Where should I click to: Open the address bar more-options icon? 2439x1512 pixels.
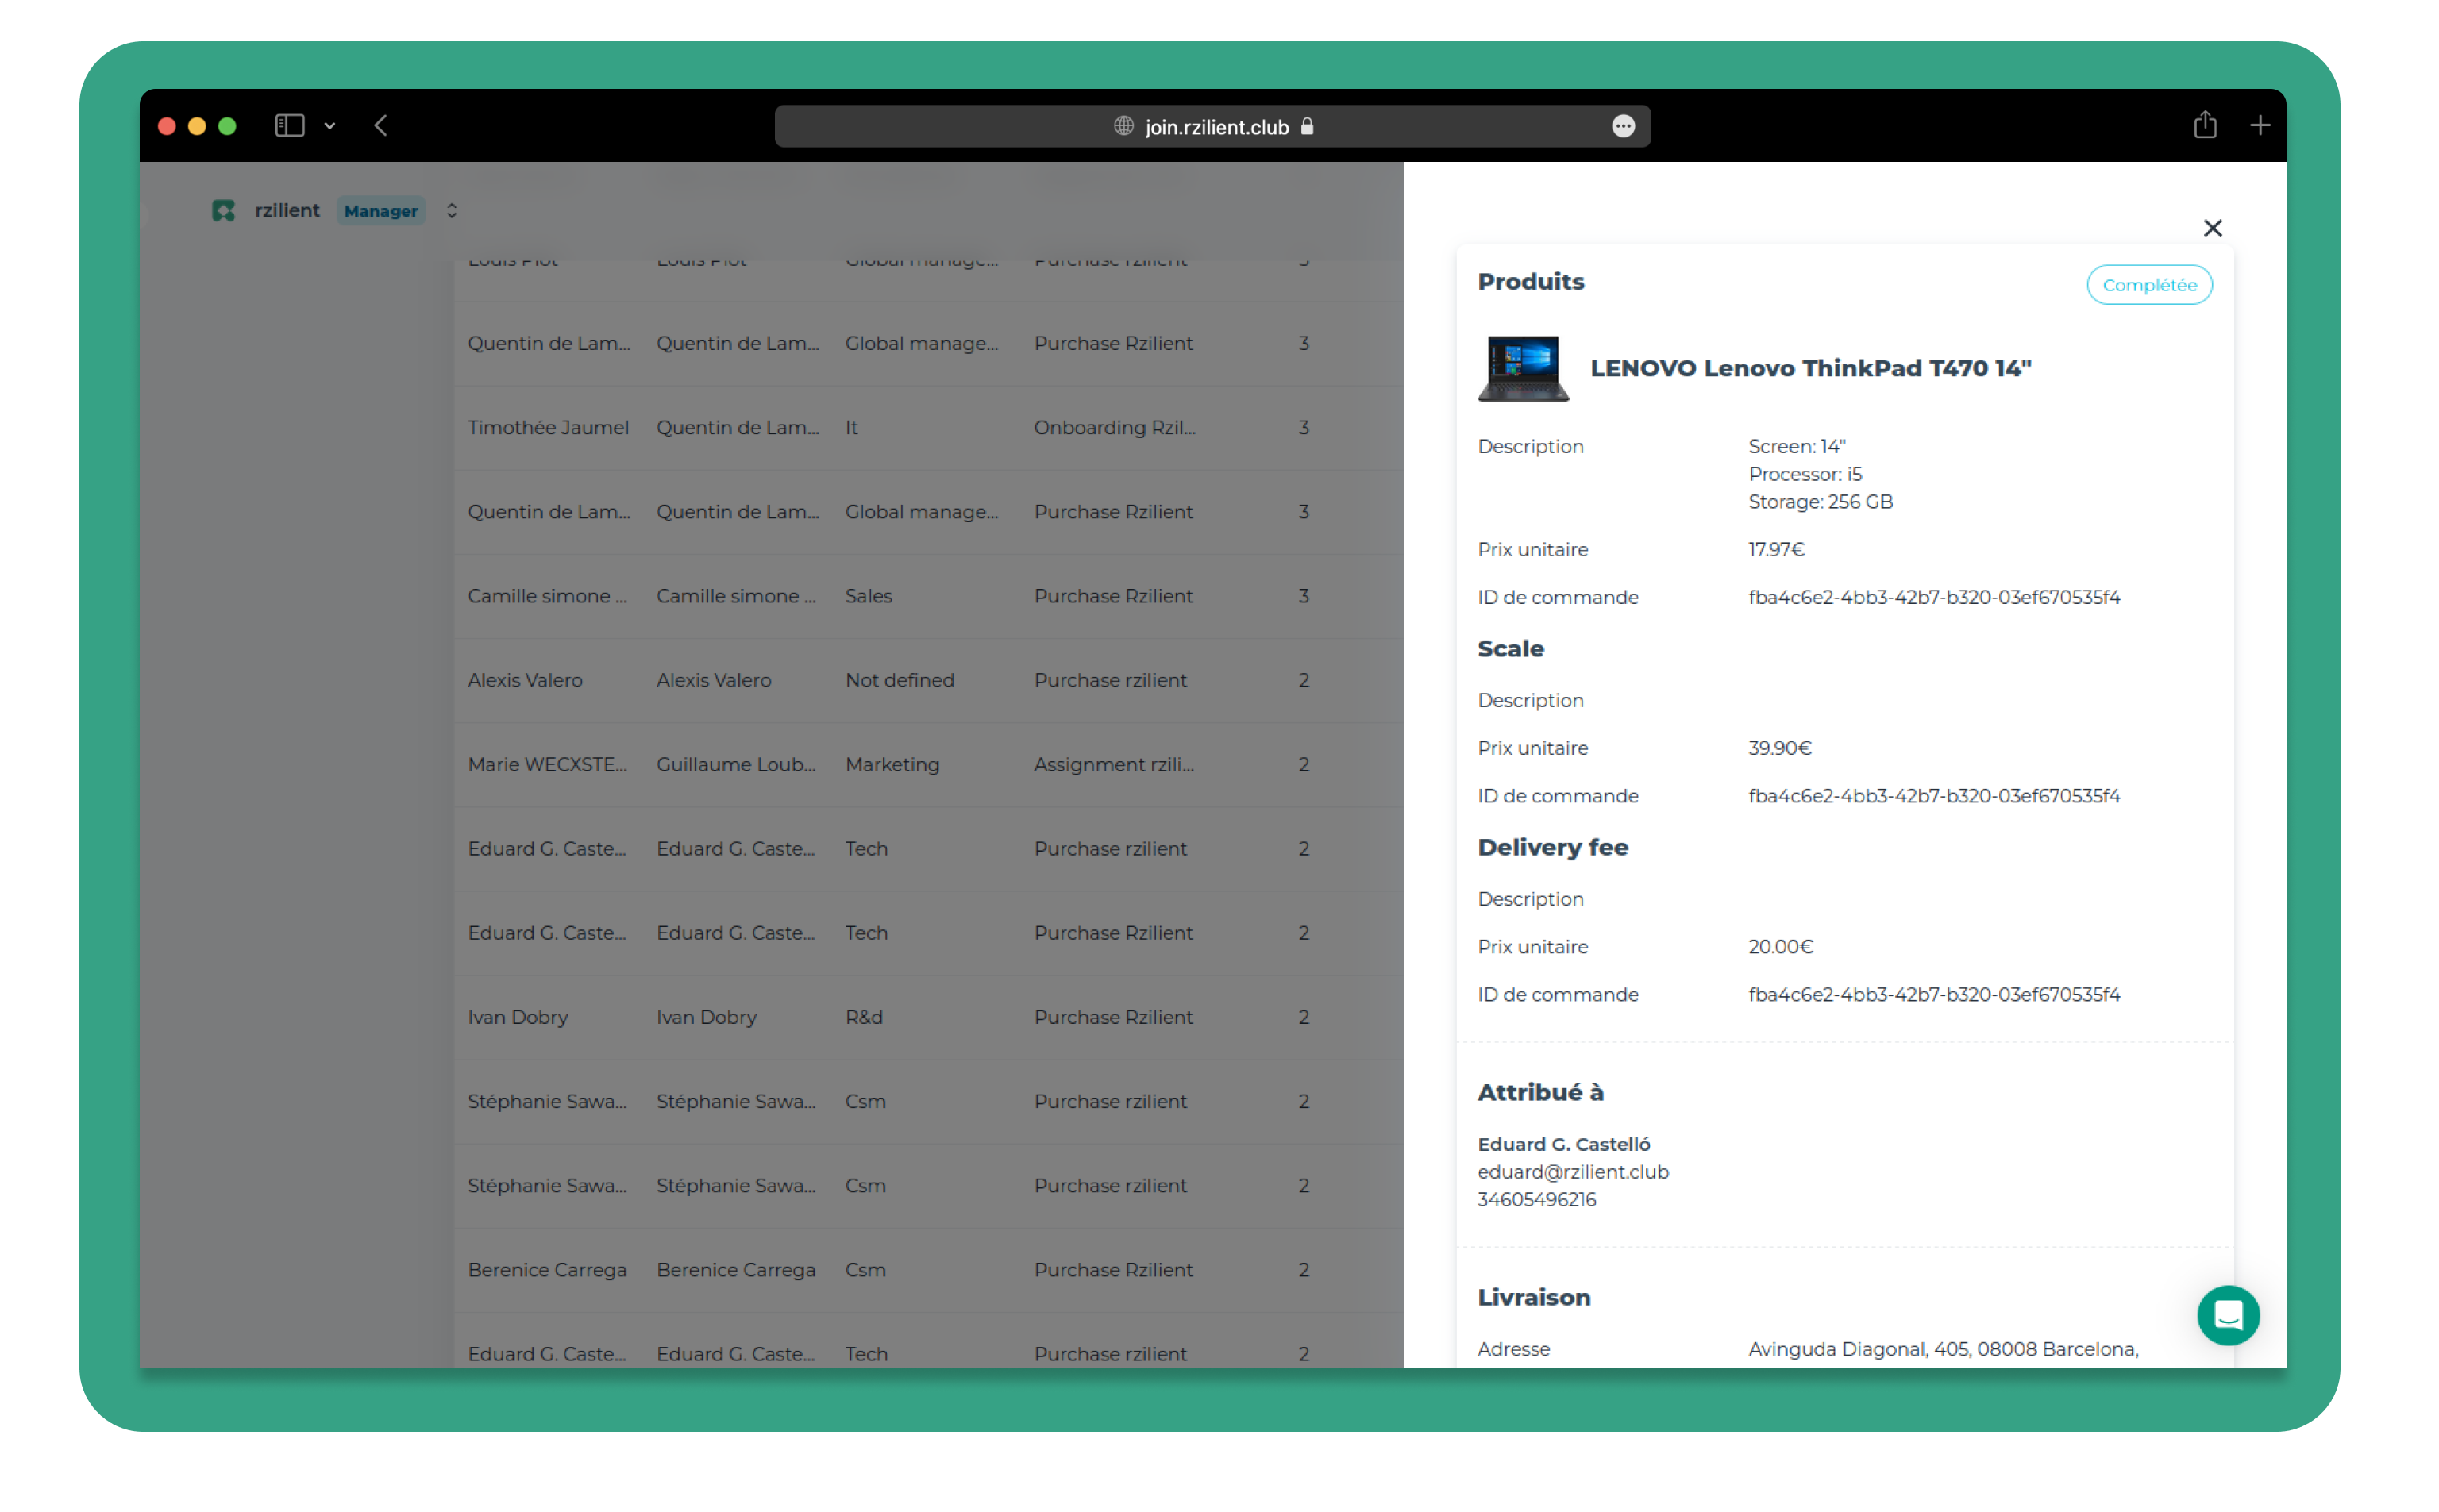click(1623, 126)
